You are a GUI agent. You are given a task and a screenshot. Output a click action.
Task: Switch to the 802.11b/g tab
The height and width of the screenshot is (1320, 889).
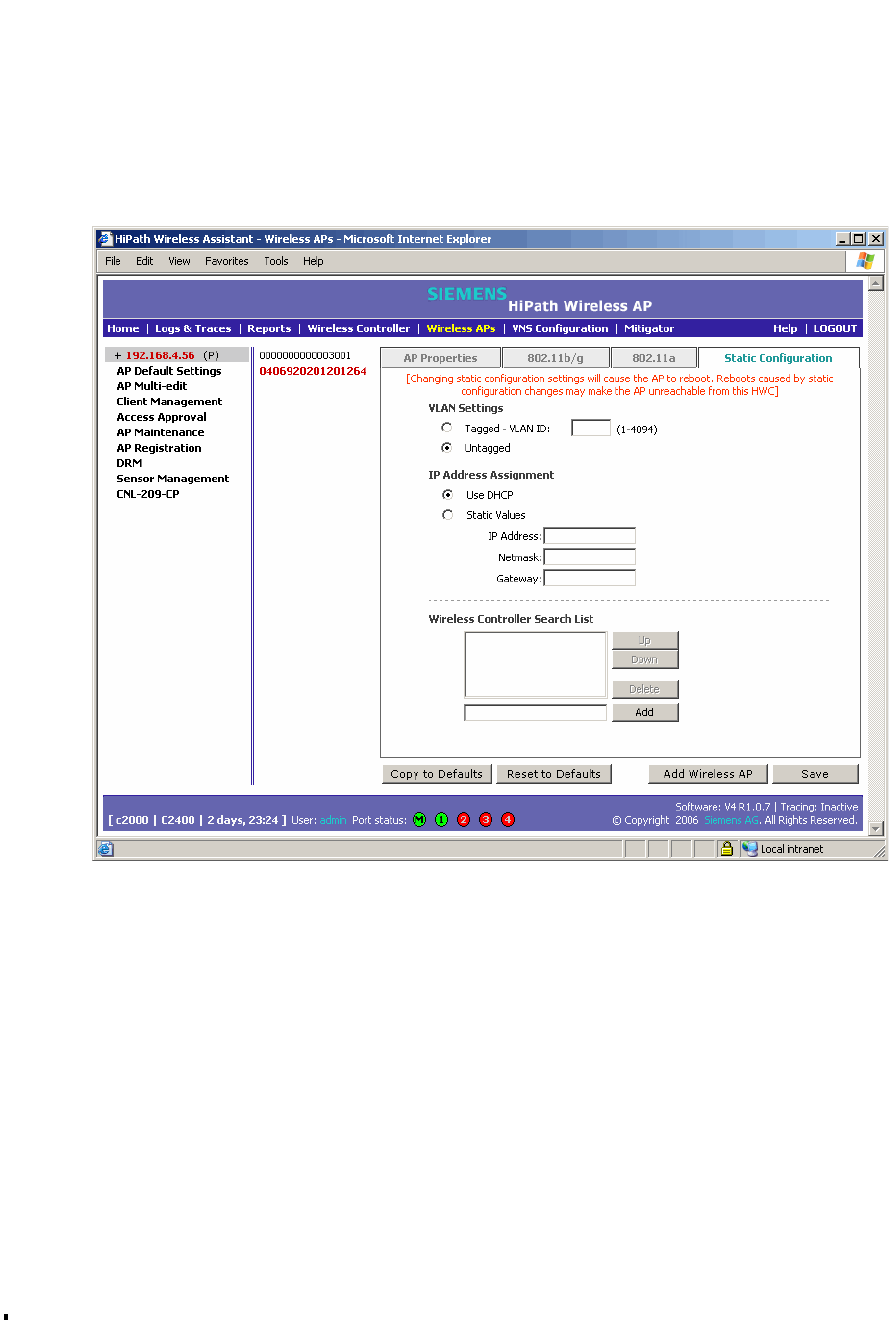coord(555,358)
